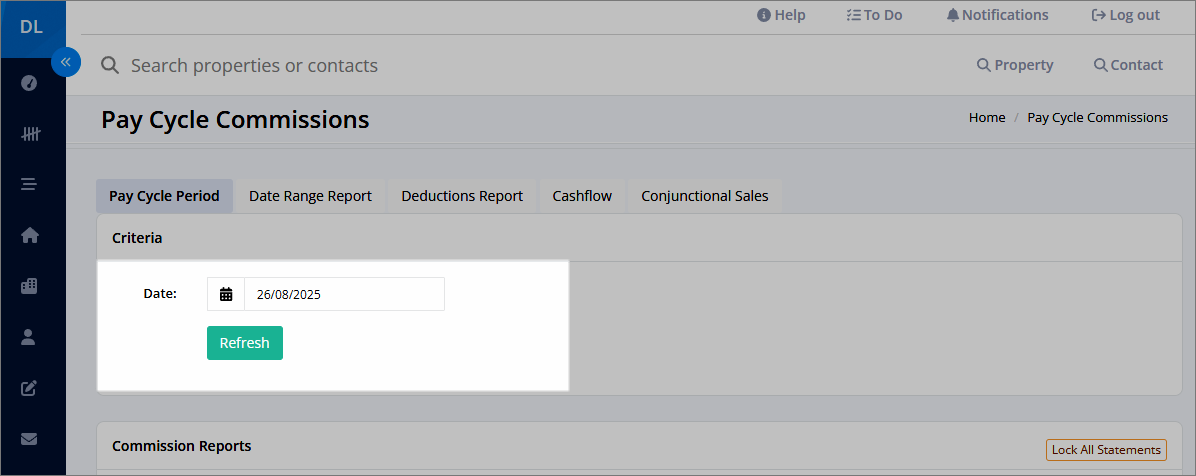
Task: Open the person contacts icon in the sidebar
Action: pos(29,337)
